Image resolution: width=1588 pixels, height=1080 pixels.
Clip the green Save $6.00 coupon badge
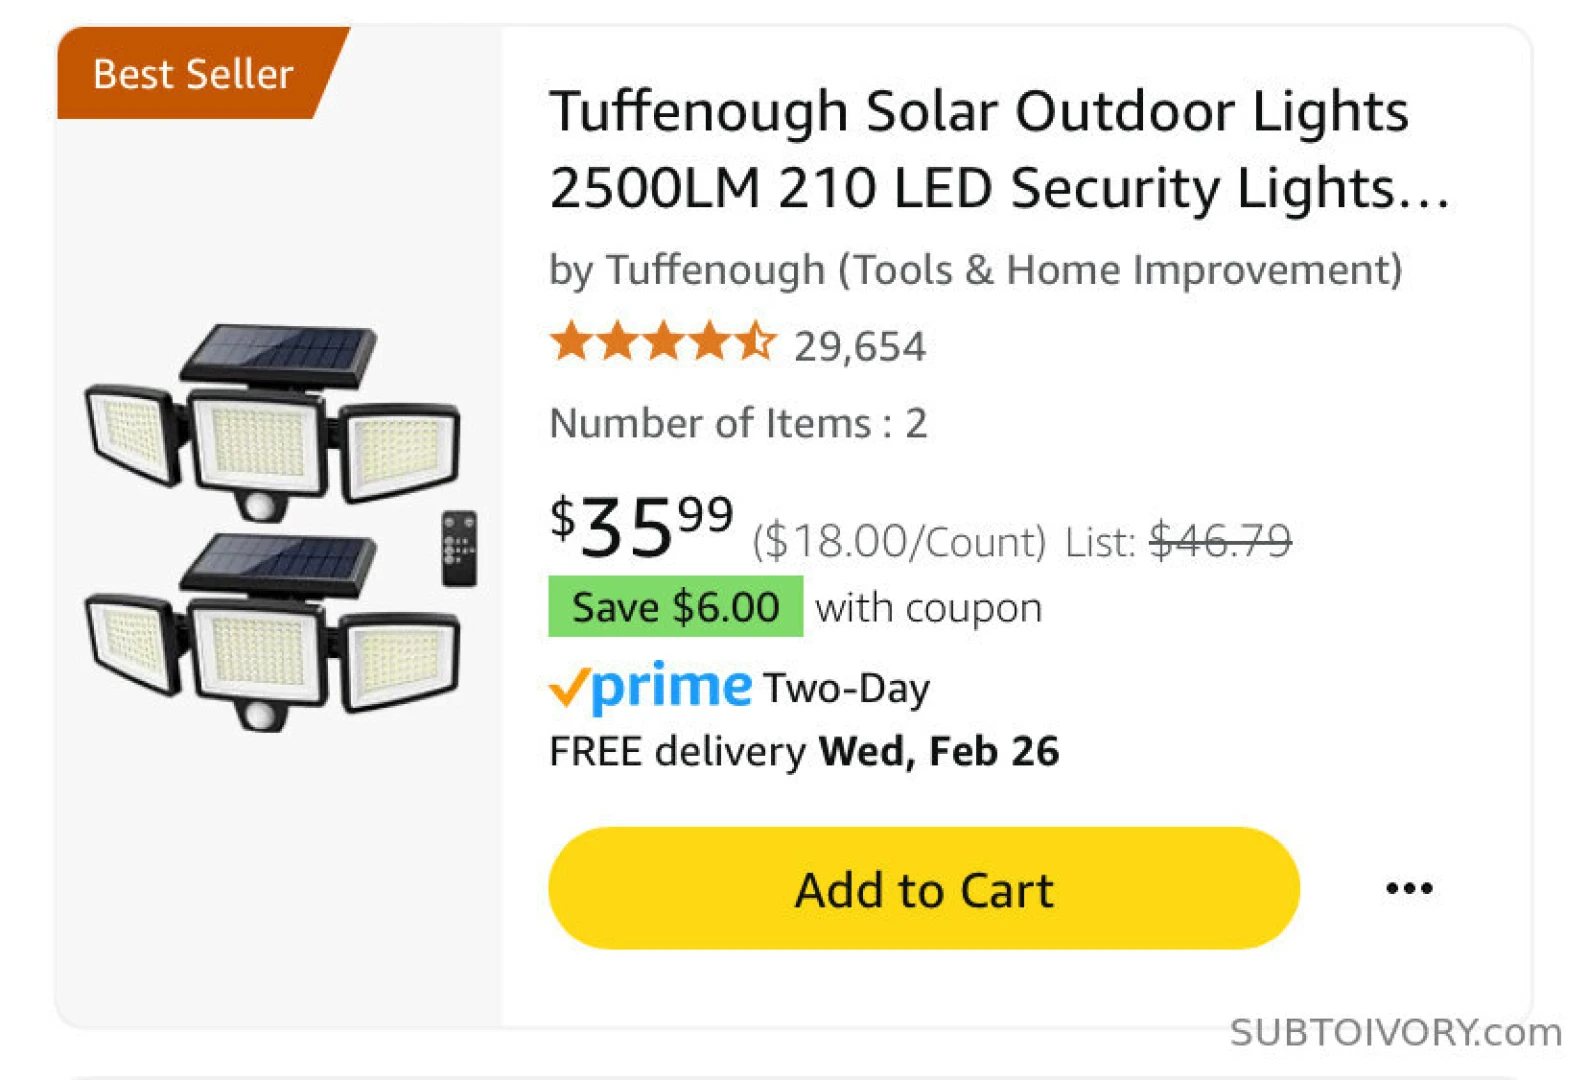pyautogui.click(x=675, y=607)
